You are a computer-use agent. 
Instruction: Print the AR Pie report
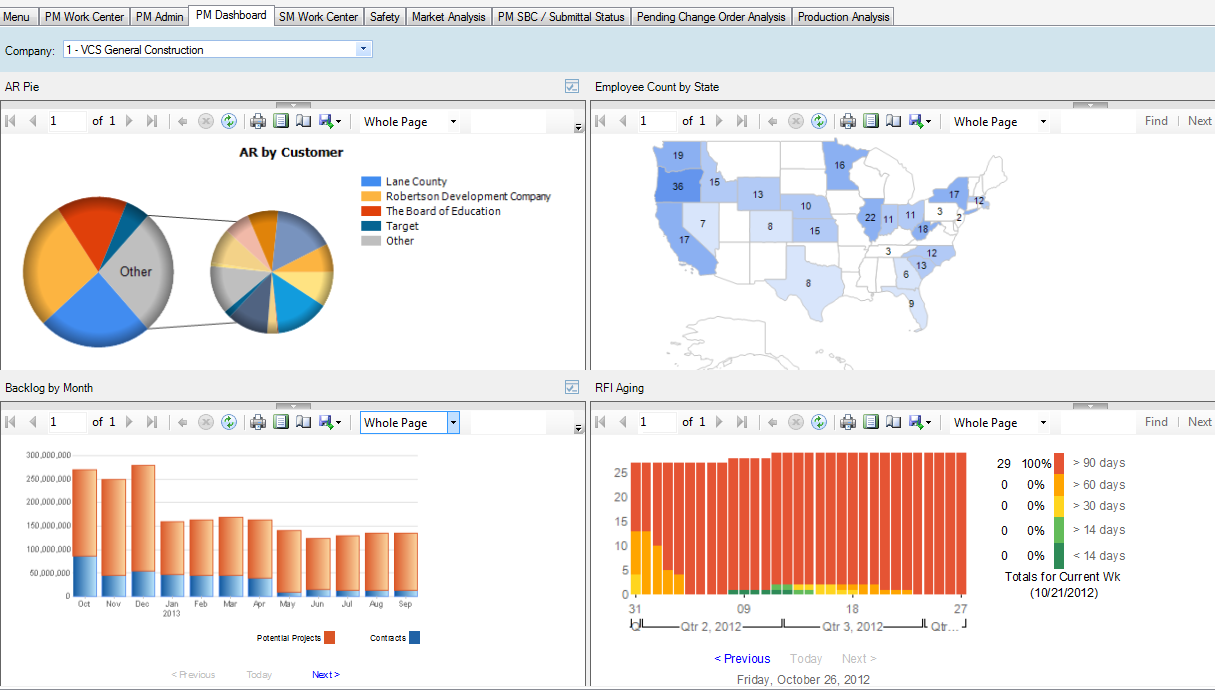pos(258,121)
